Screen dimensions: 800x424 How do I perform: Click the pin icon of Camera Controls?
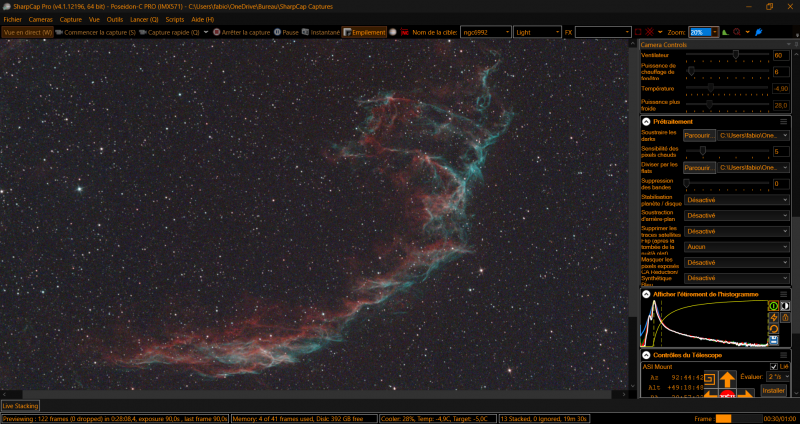click(796, 45)
